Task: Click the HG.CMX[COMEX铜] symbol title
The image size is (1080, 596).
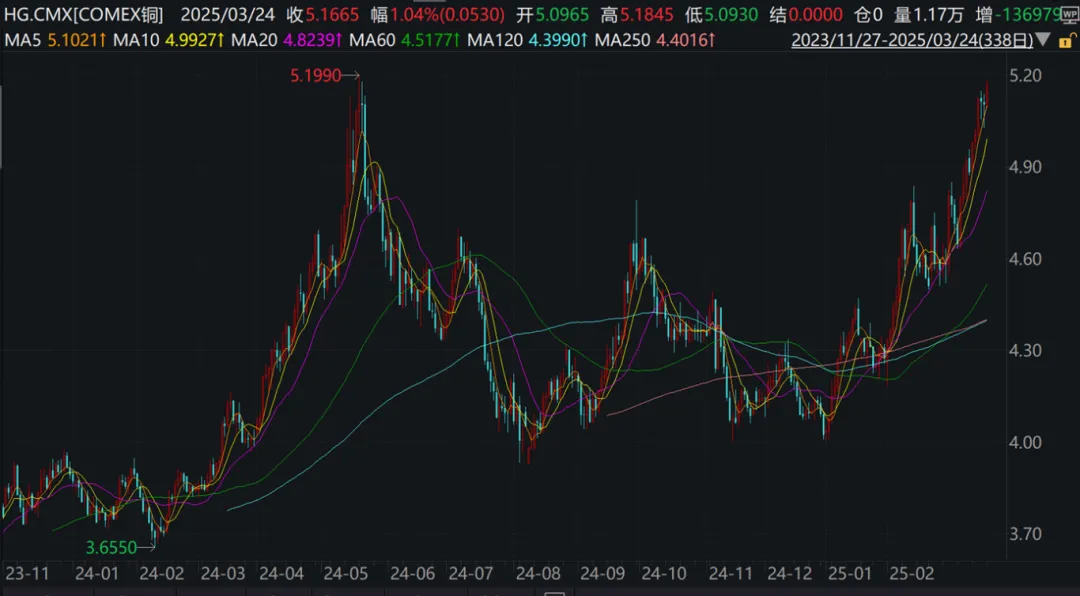Action: 83,14
